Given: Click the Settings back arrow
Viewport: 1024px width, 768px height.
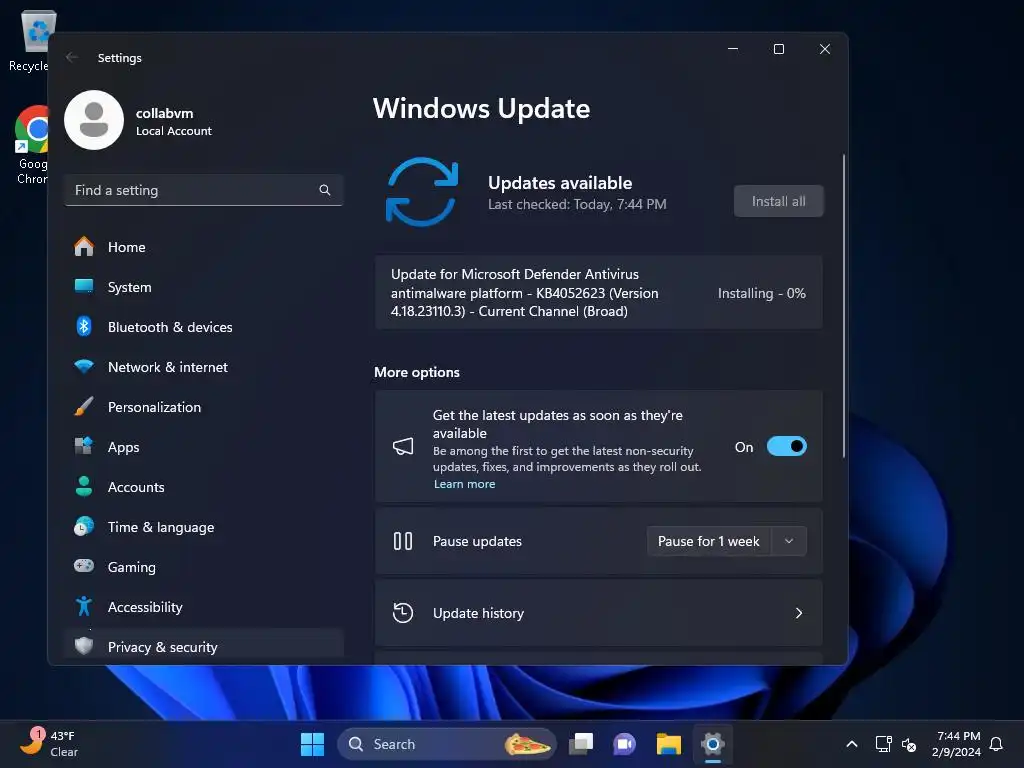Looking at the screenshot, I should [72, 57].
